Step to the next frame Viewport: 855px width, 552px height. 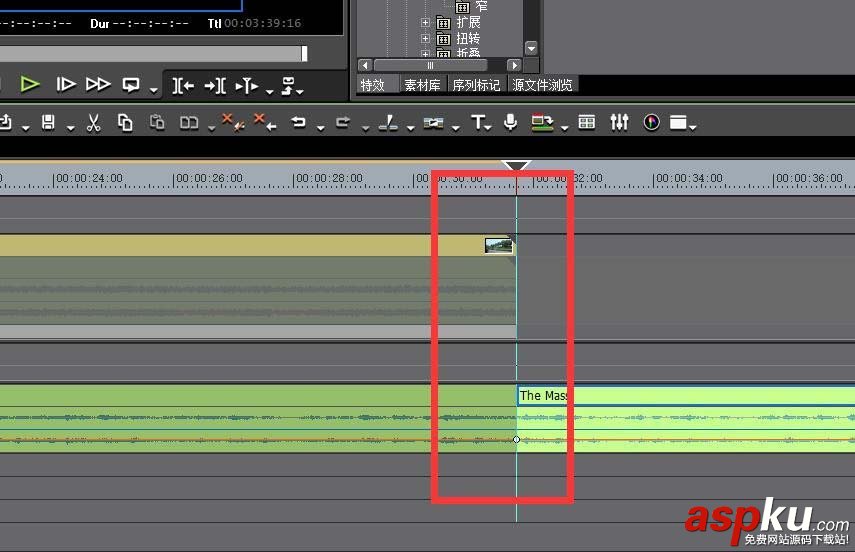(x=66, y=85)
